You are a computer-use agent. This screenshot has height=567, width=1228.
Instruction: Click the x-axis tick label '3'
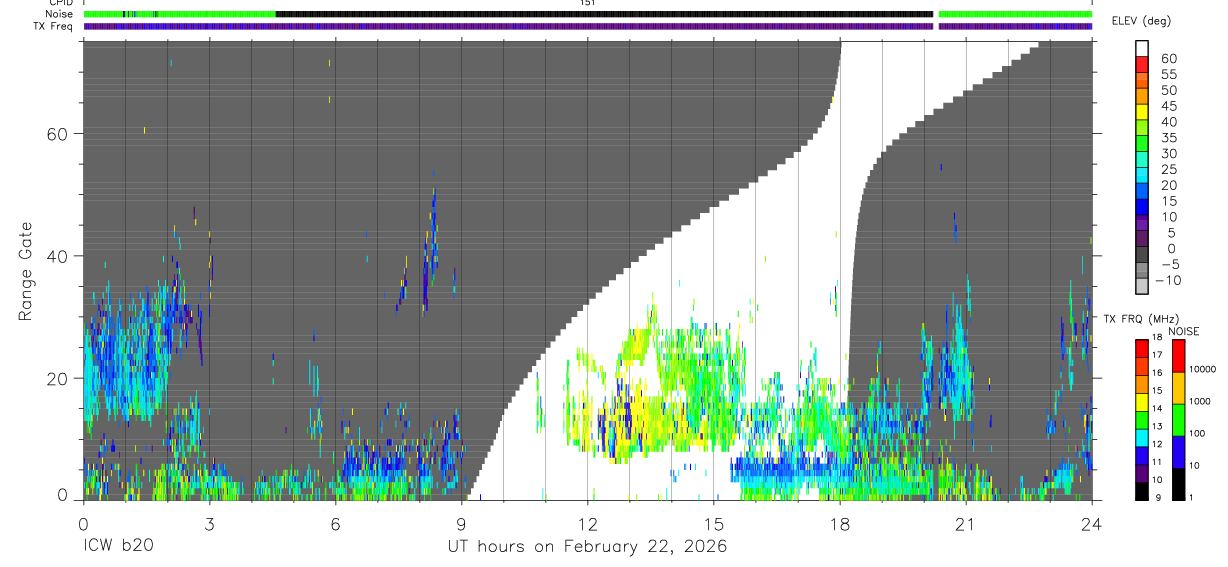click(x=209, y=523)
